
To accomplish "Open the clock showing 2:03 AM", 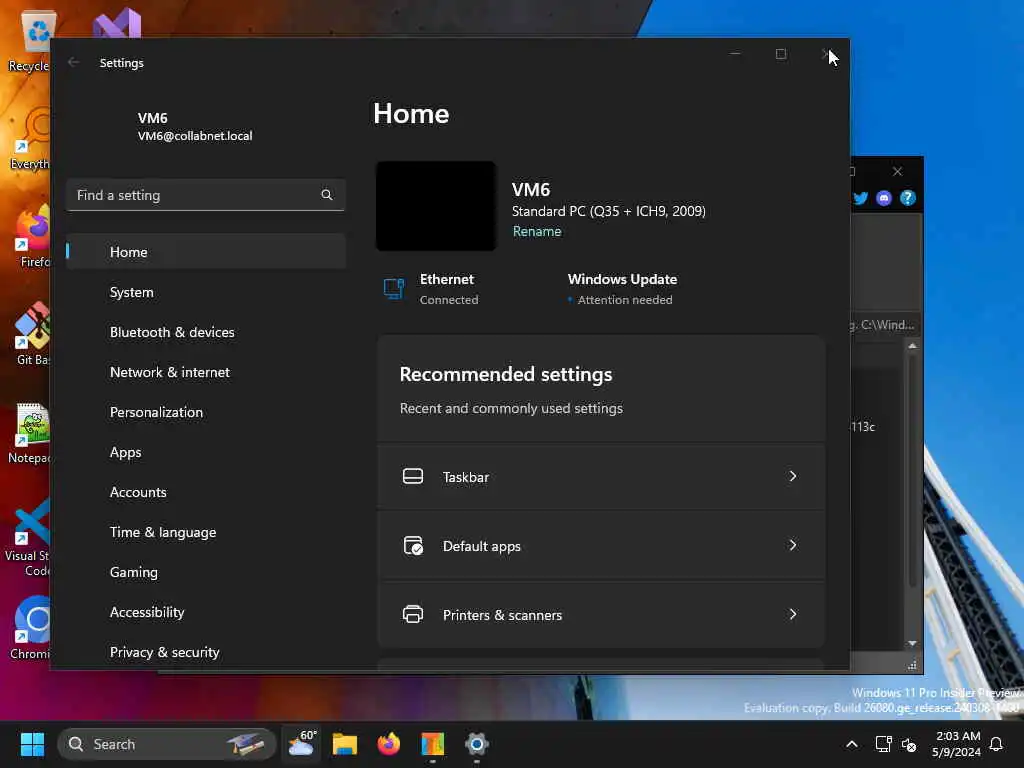I will pyautogui.click(x=956, y=744).
